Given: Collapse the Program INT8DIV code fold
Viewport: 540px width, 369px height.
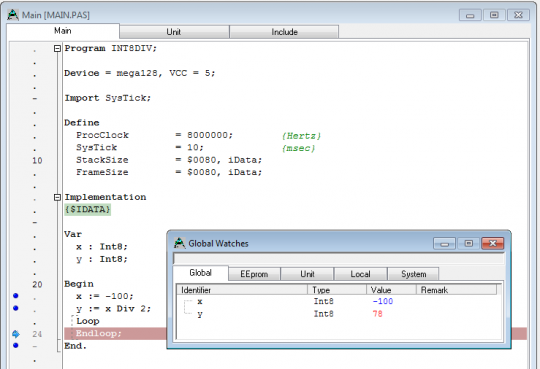Looking at the screenshot, I should [58, 49].
